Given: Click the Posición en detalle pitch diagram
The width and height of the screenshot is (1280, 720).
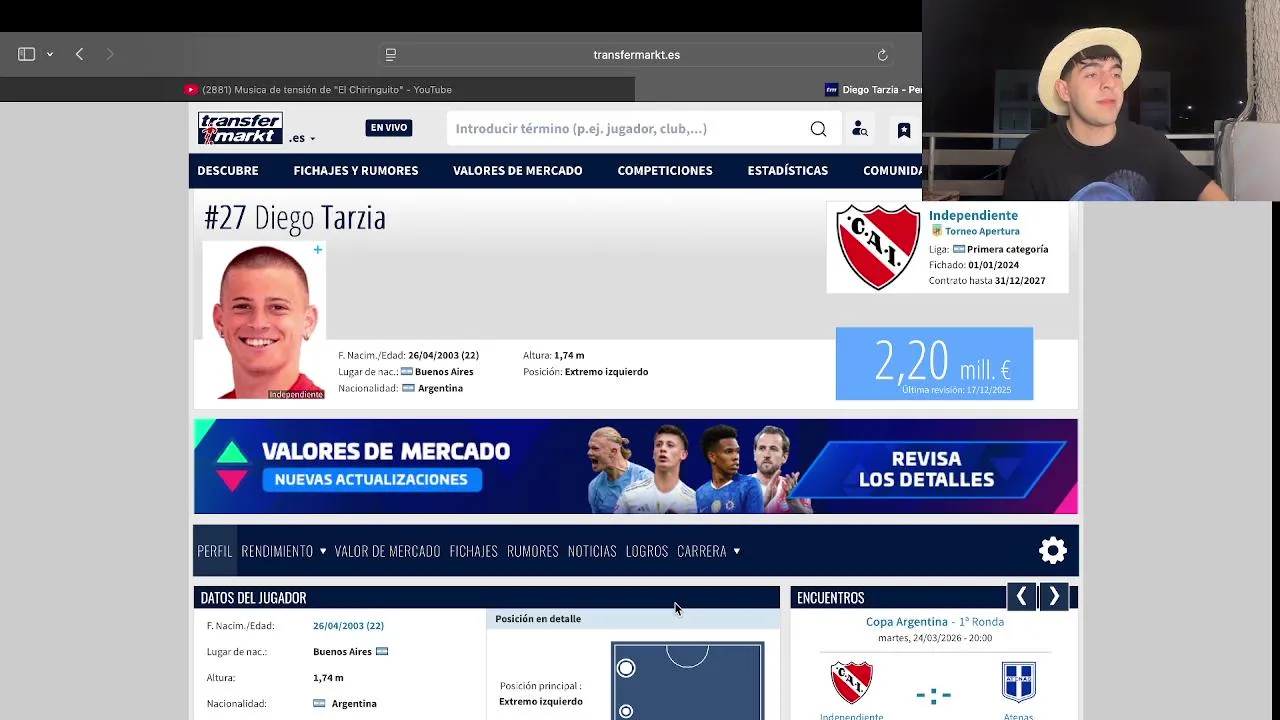Looking at the screenshot, I should tap(687, 682).
